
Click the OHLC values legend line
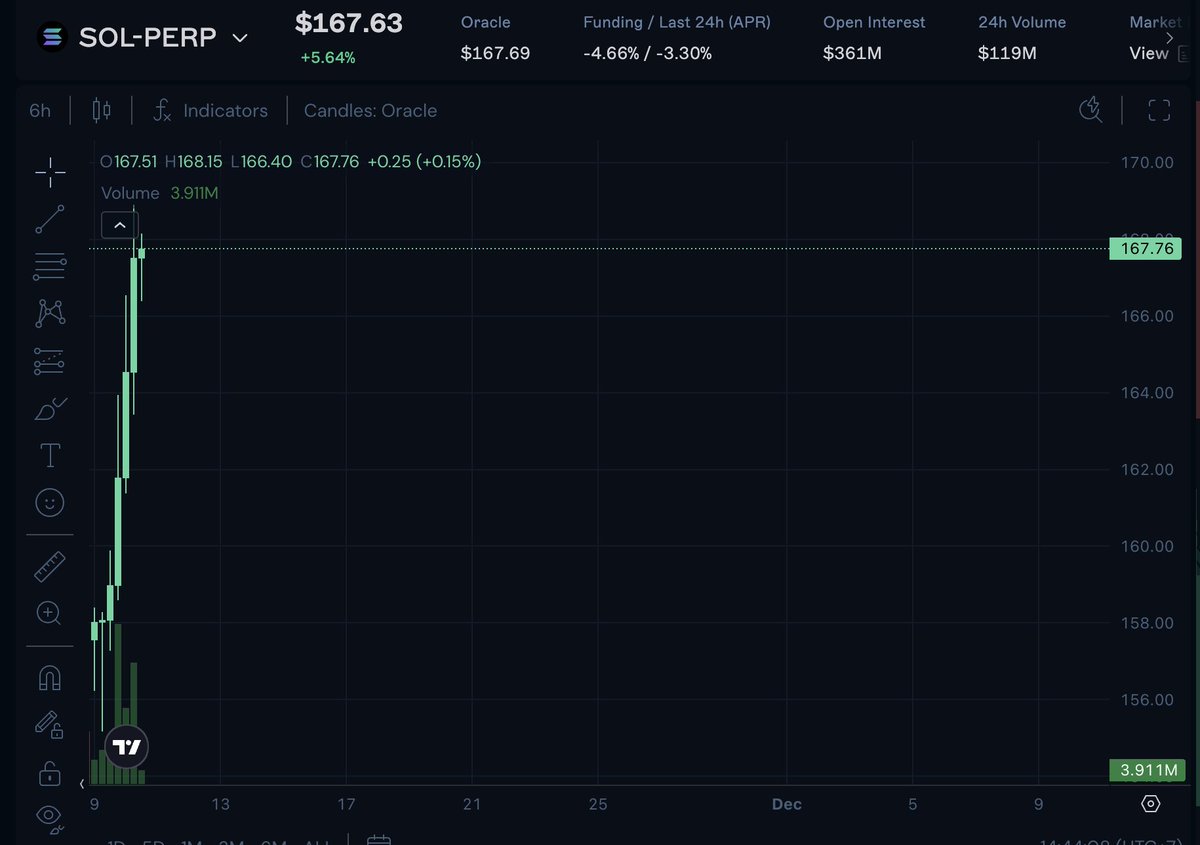[291, 161]
